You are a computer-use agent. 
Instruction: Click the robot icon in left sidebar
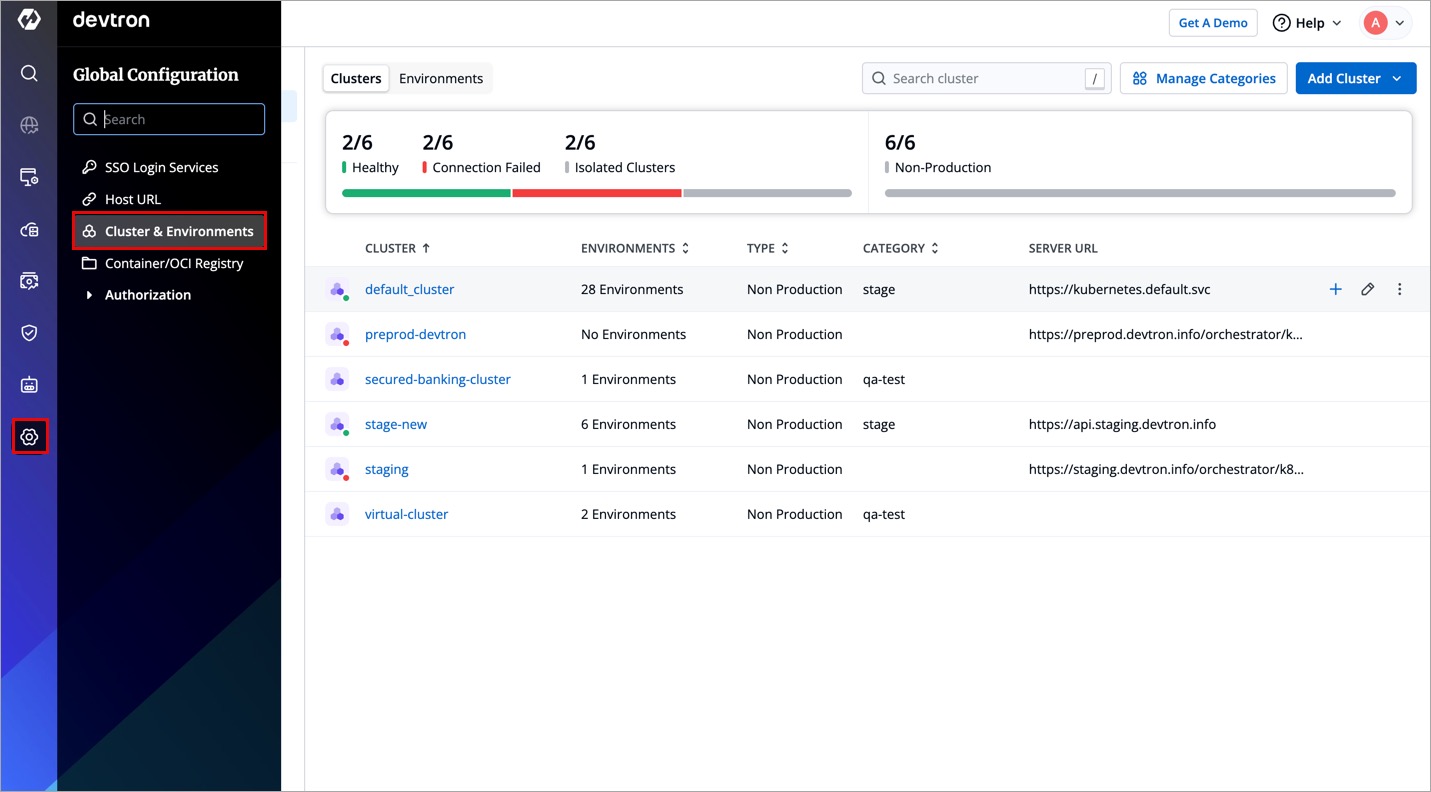pyautogui.click(x=29, y=385)
